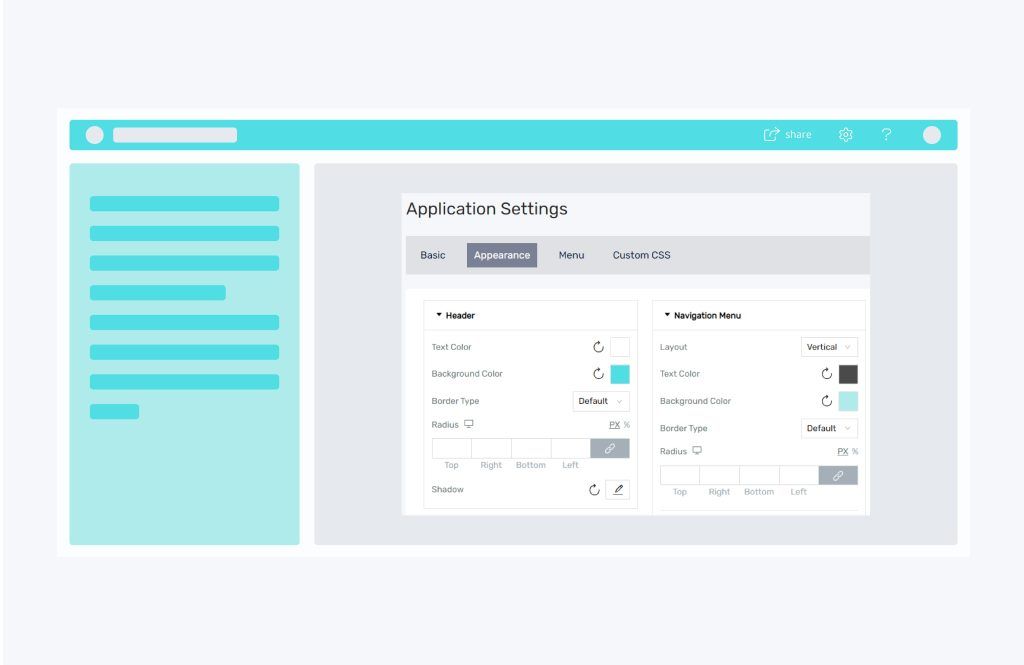Edit Header Shadow with pencil icon
The image size is (1024, 665).
click(x=618, y=489)
